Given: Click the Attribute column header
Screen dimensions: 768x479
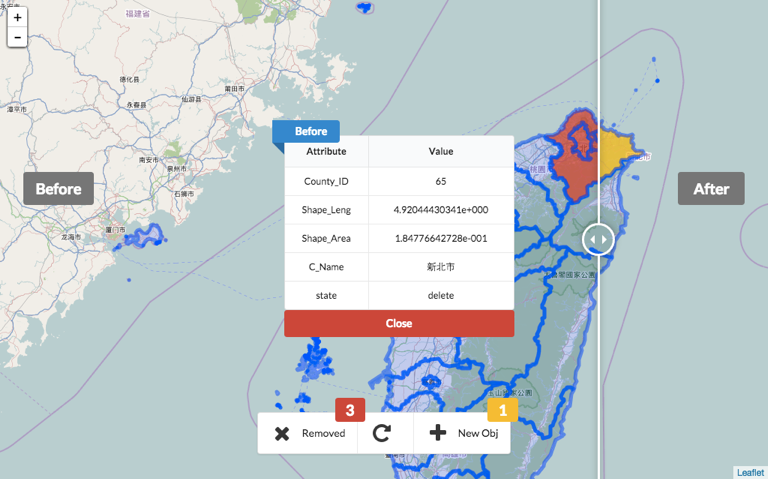Looking at the screenshot, I should [x=326, y=151].
